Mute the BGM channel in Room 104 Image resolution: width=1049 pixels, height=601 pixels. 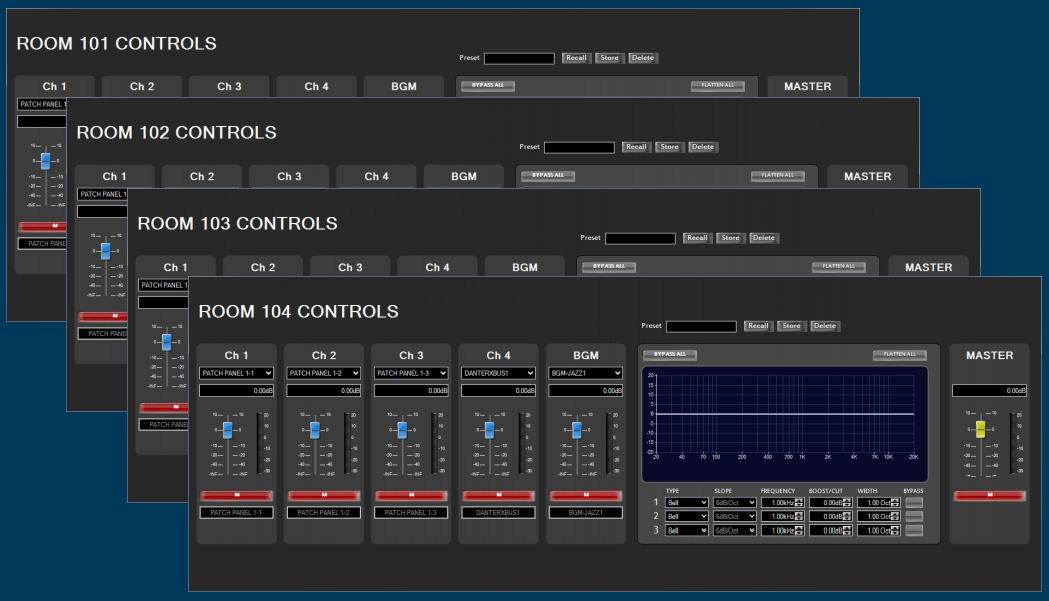585,495
